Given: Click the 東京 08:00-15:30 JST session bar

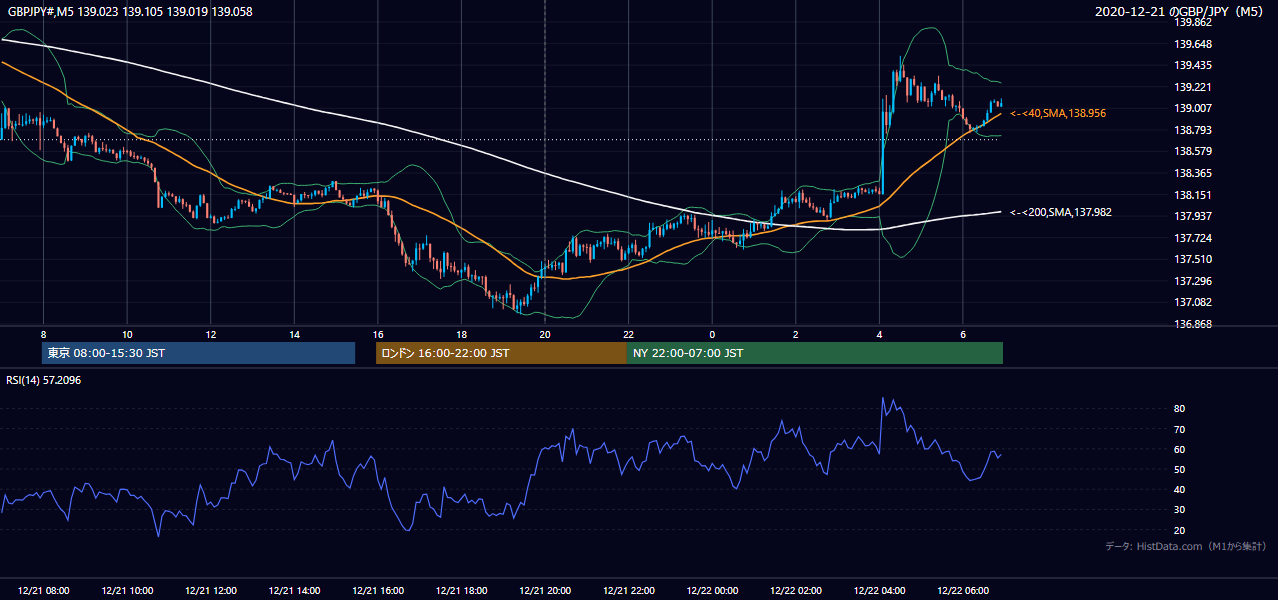Looking at the screenshot, I should 199,353.
